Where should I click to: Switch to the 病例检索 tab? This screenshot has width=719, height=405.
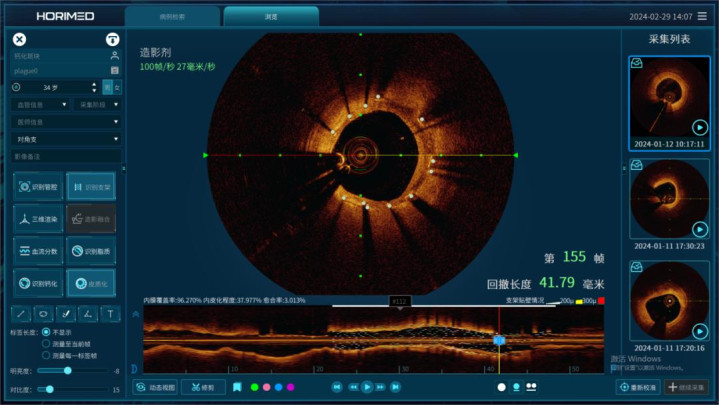(x=172, y=17)
